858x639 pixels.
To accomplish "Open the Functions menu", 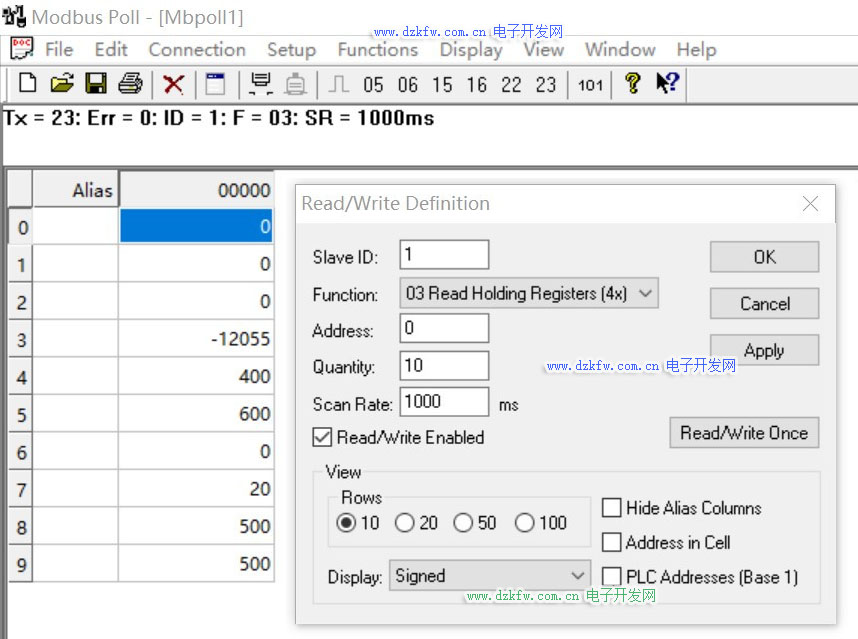I will [x=377, y=49].
